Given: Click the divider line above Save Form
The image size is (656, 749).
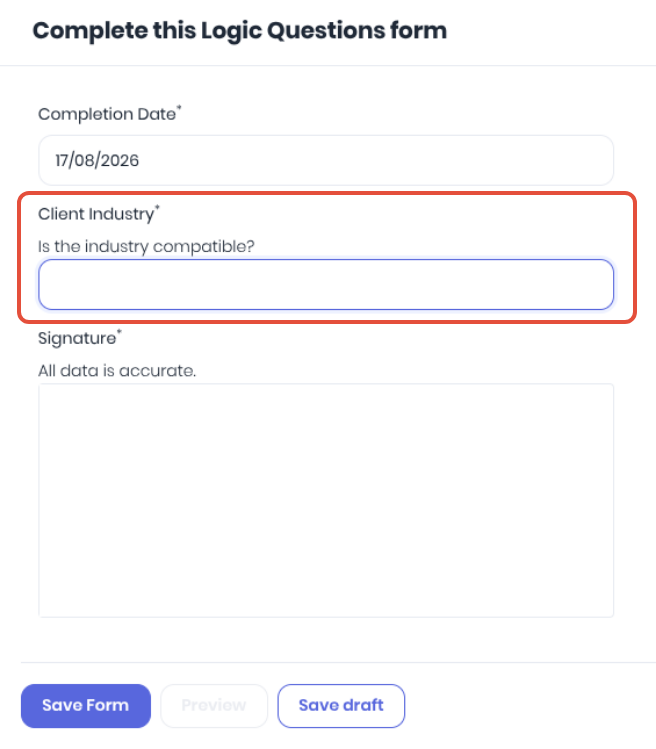Looking at the screenshot, I should coord(338,663).
